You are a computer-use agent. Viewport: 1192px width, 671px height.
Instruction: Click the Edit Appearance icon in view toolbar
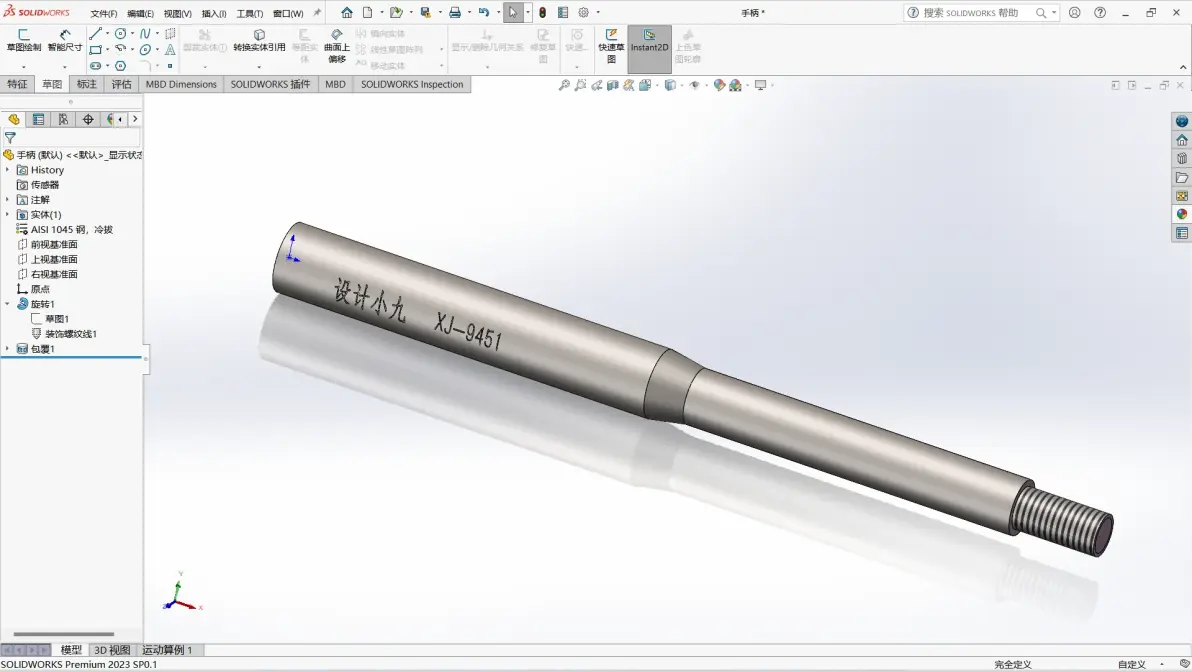coord(719,85)
